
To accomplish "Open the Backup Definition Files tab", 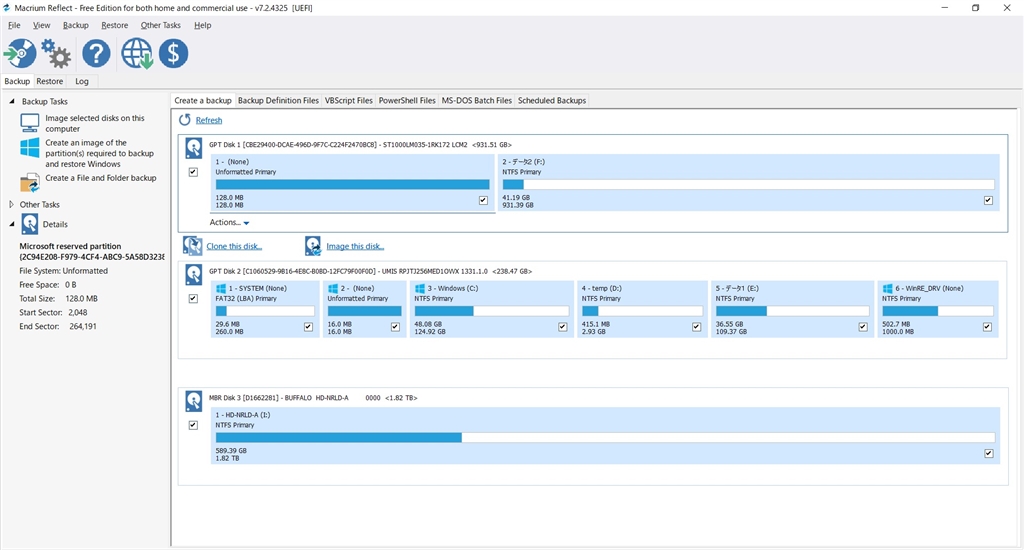I will (x=278, y=101).
